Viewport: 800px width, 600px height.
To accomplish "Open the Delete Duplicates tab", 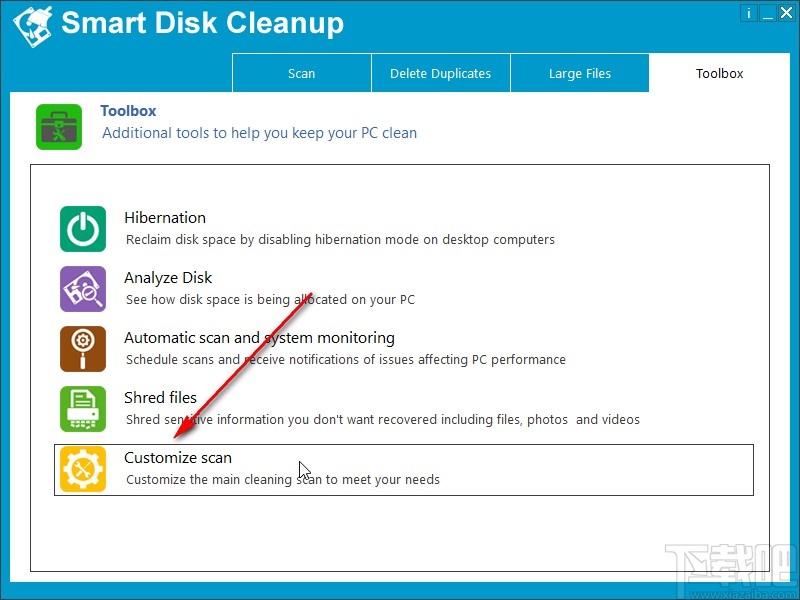I will pos(441,73).
